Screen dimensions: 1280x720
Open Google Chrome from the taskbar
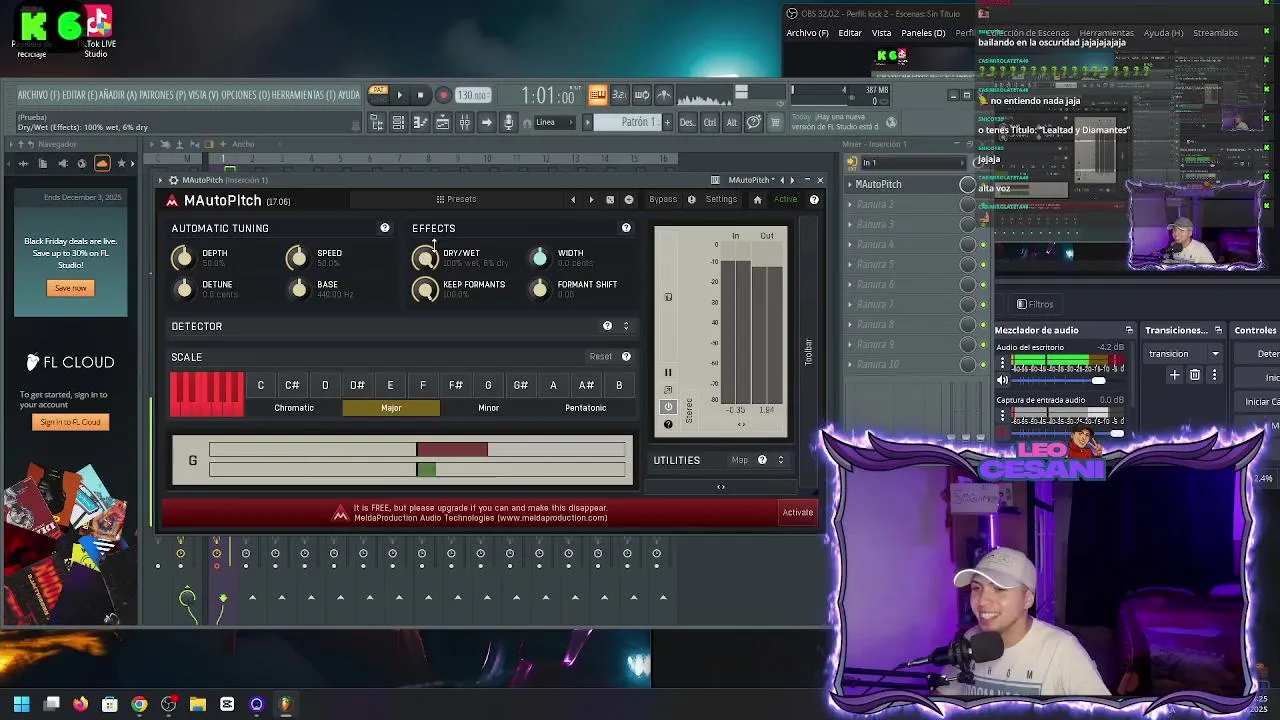[x=139, y=705]
